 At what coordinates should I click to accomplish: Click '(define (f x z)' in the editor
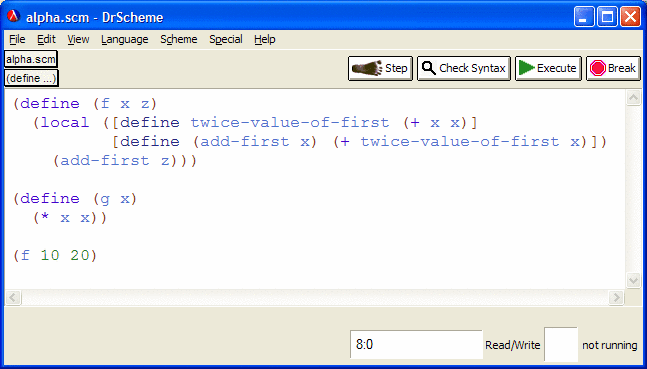click(x=85, y=104)
